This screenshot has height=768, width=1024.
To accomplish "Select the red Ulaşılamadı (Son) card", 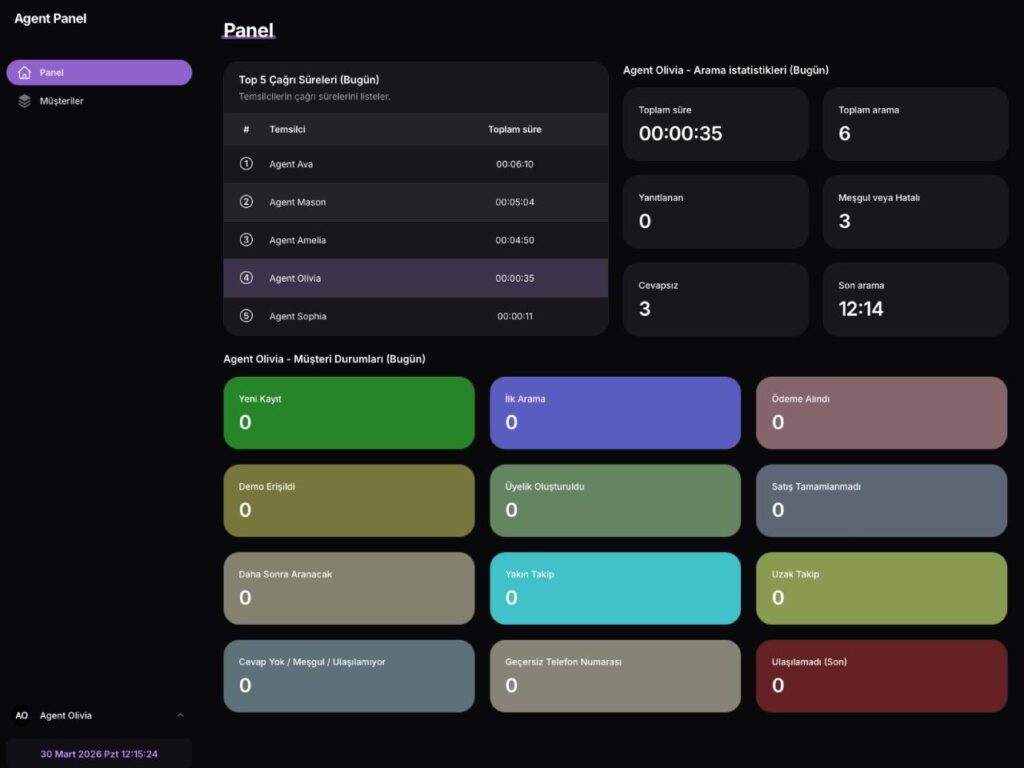I will (882, 676).
